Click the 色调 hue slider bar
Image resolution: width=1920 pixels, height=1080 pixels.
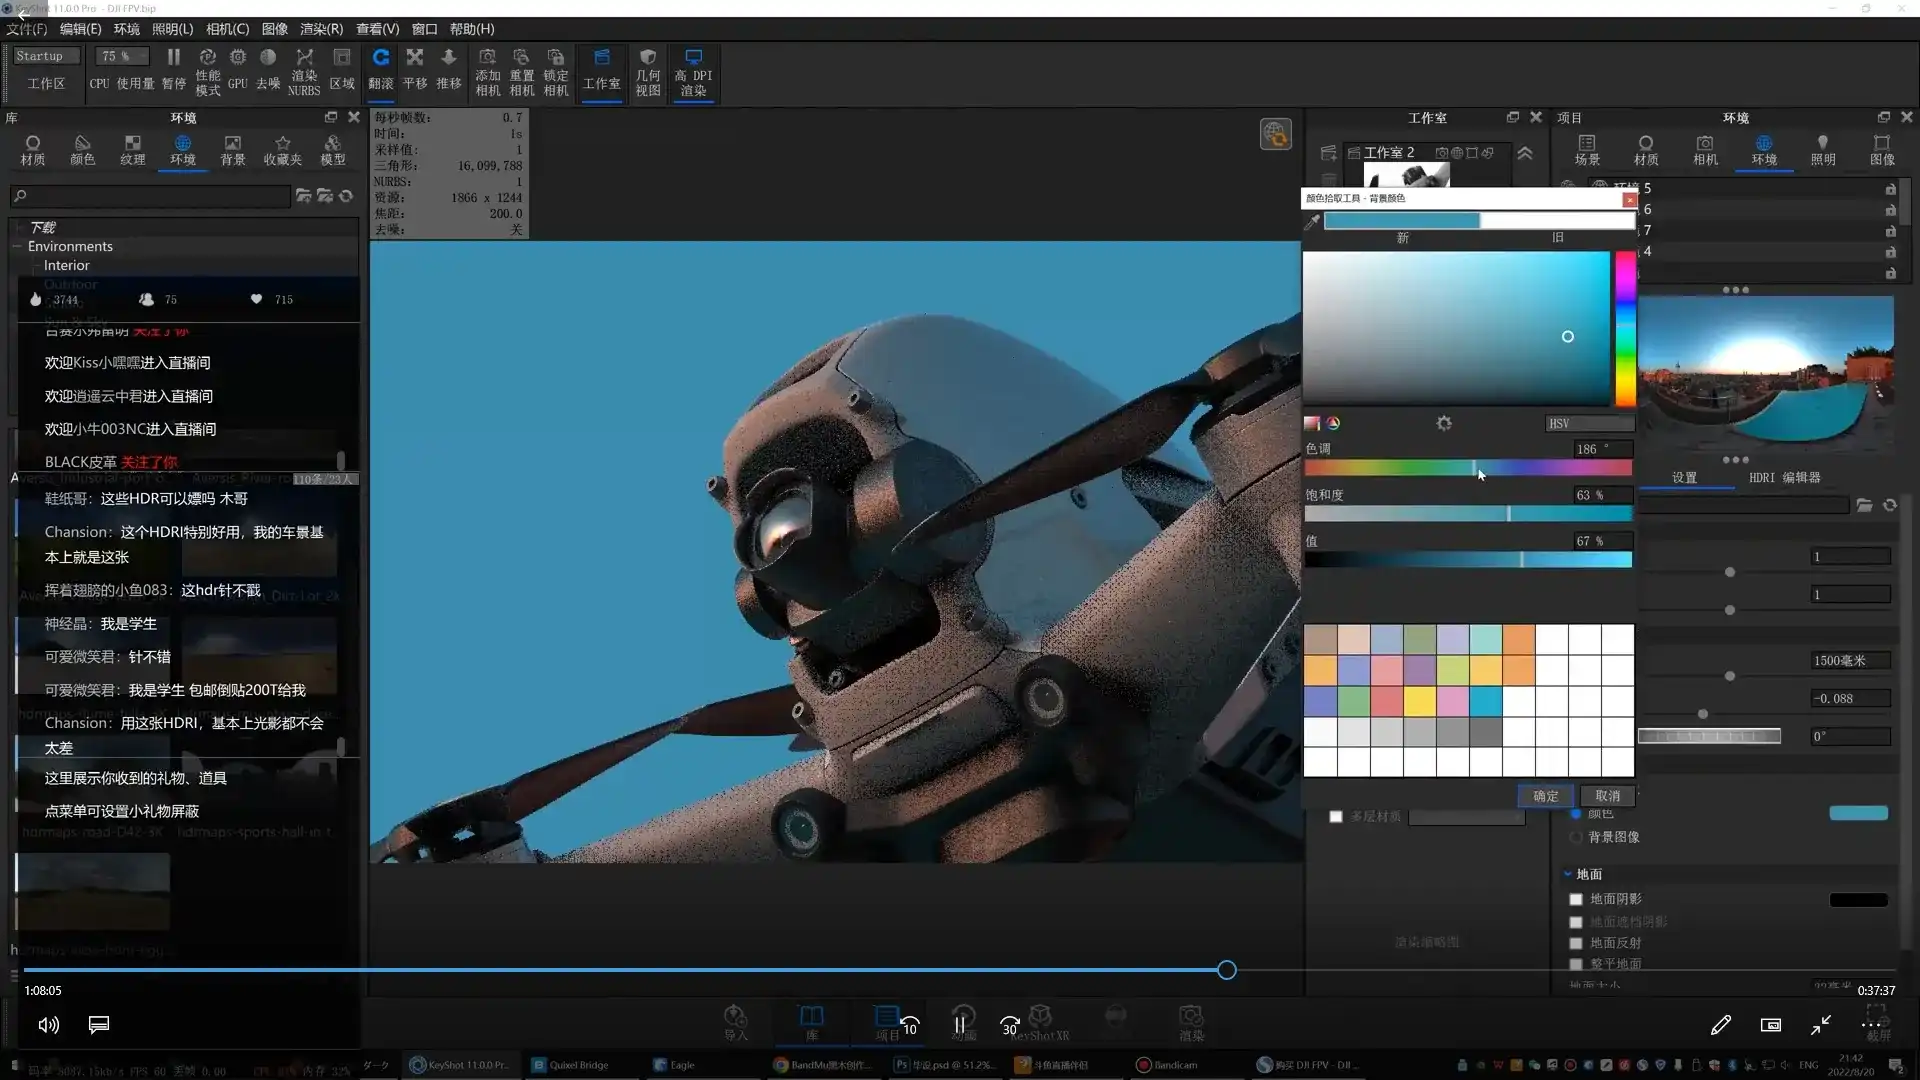(1467, 468)
